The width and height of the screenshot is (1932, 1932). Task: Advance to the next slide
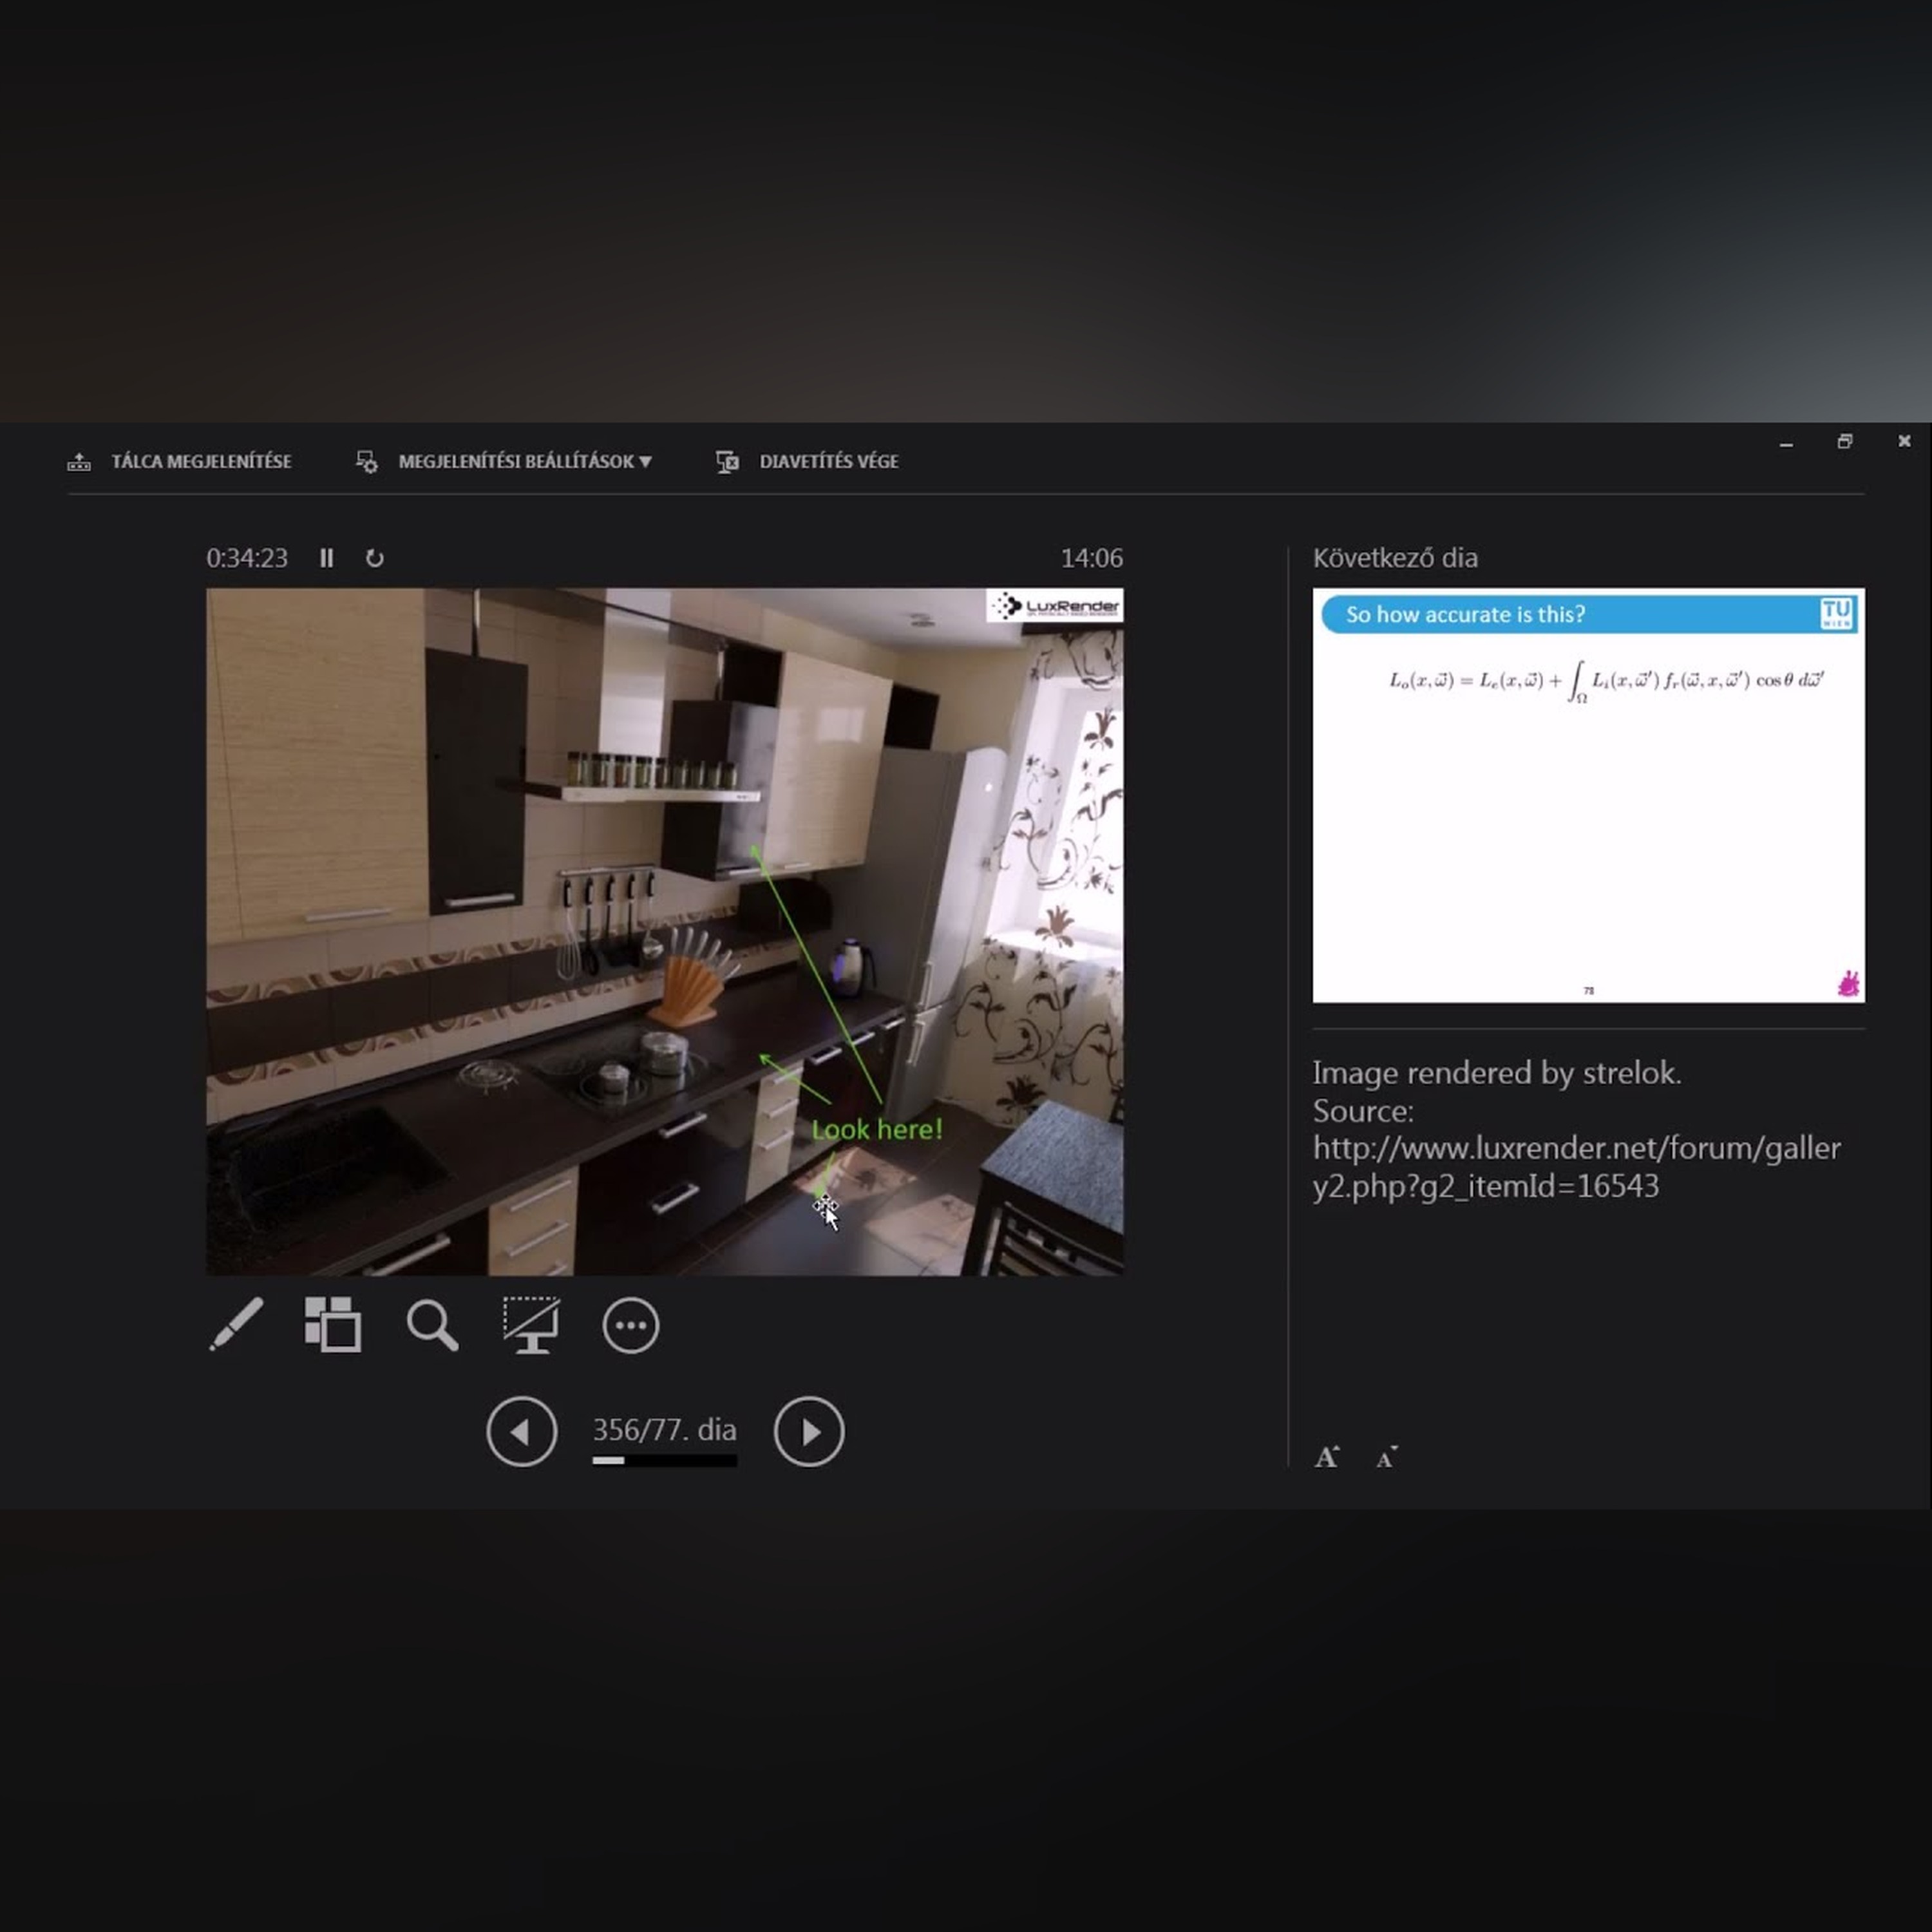[x=809, y=1432]
